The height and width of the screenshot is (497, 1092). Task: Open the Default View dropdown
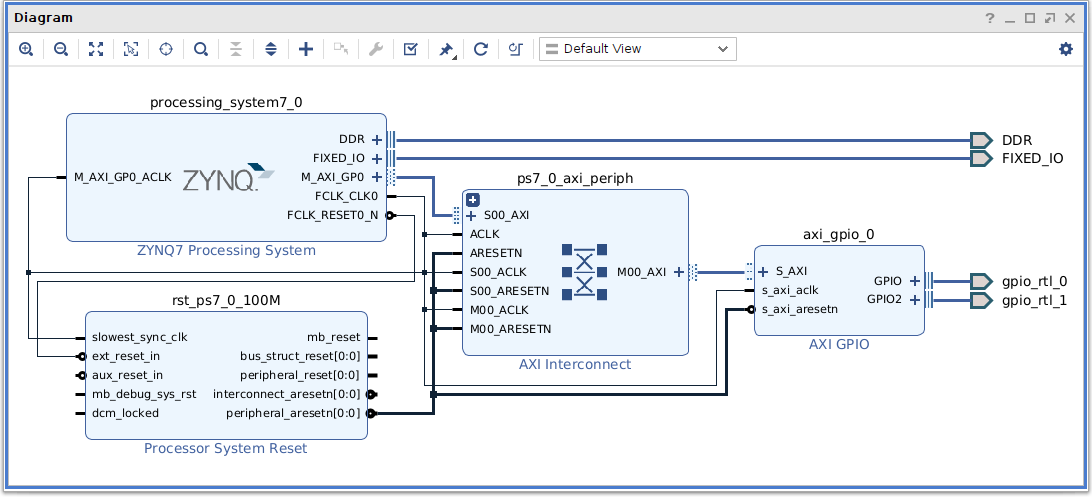pyautogui.click(x=637, y=49)
